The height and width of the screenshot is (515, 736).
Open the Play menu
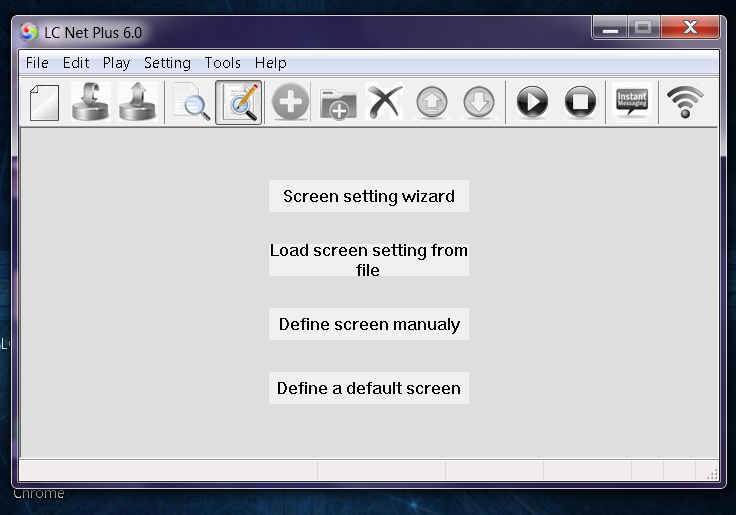click(x=116, y=63)
